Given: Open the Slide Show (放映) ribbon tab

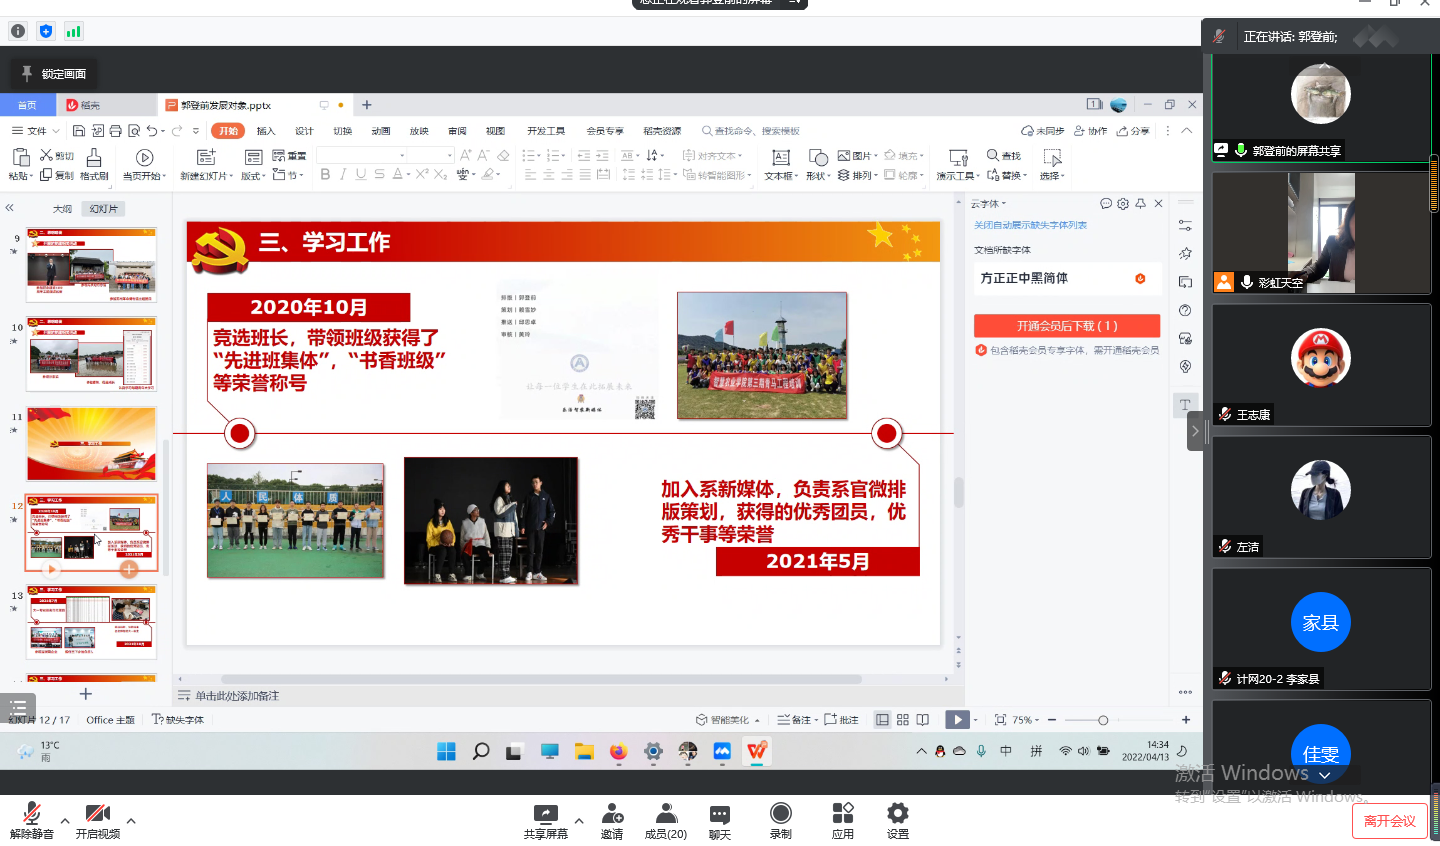Looking at the screenshot, I should coord(419,131).
